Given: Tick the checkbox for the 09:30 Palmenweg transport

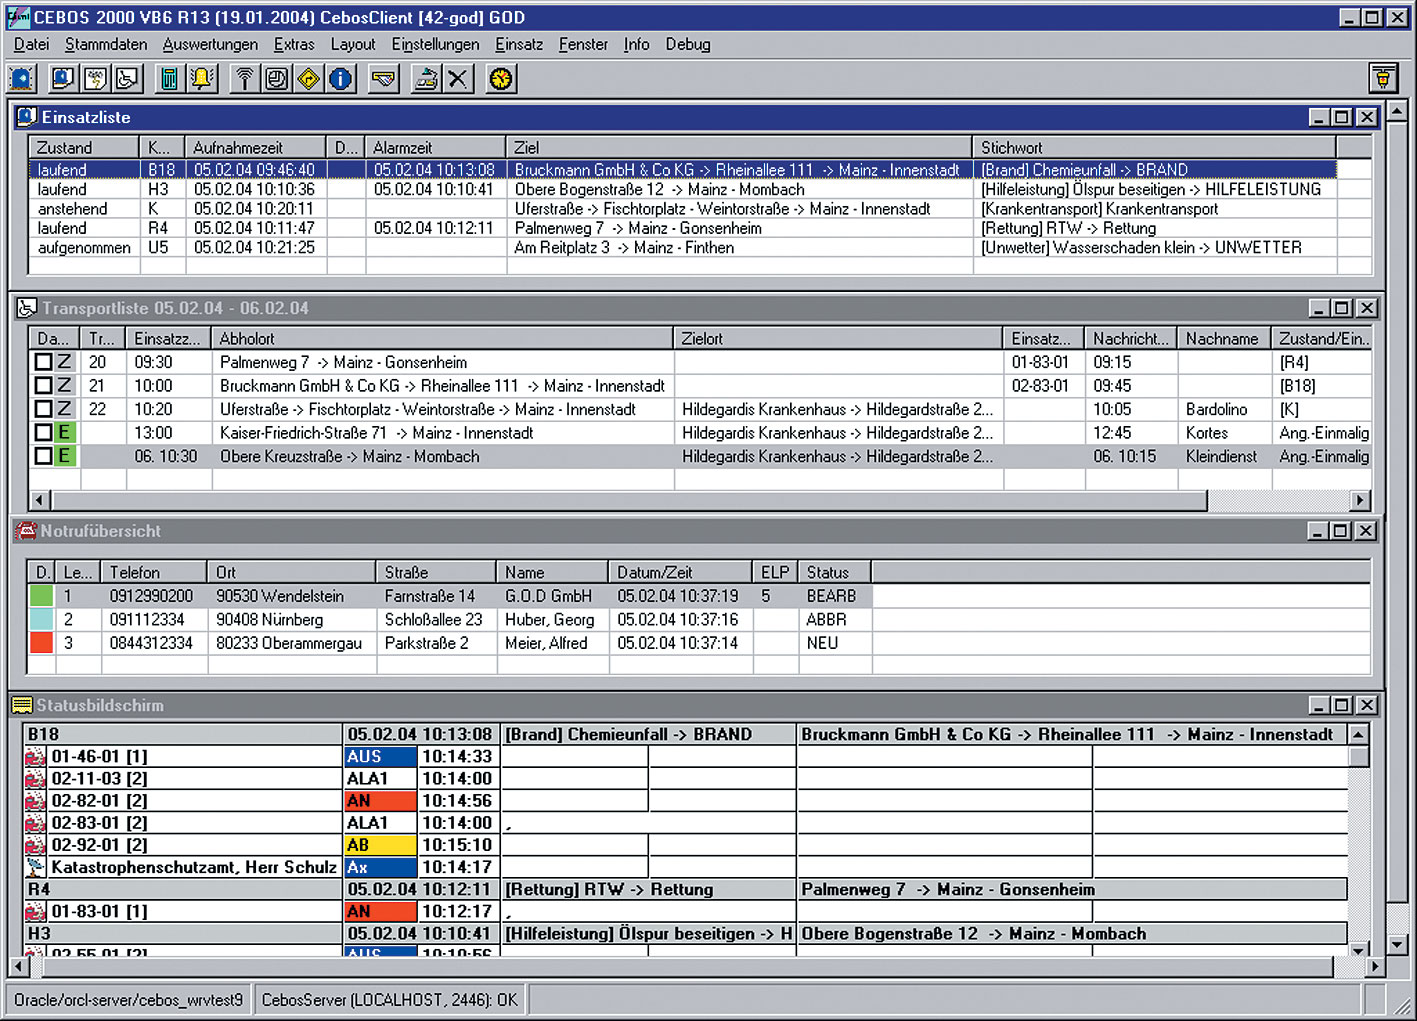Looking at the screenshot, I should tap(43, 362).
